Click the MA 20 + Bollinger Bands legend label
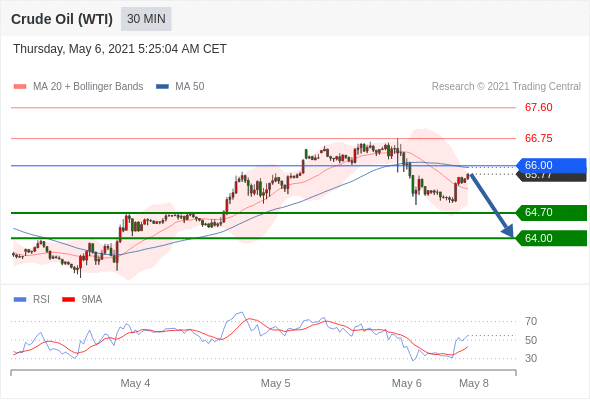Image resolution: width=590 pixels, height=400 pixels. point(88,87)
